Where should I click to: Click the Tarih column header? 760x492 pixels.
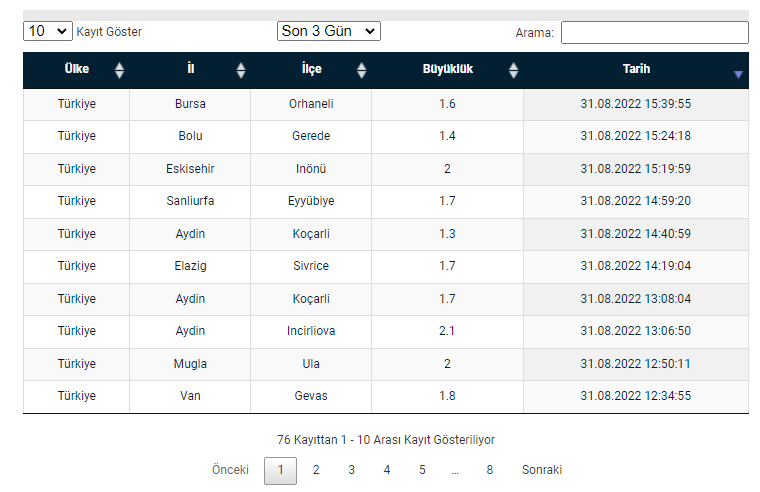tap(636, 70)
